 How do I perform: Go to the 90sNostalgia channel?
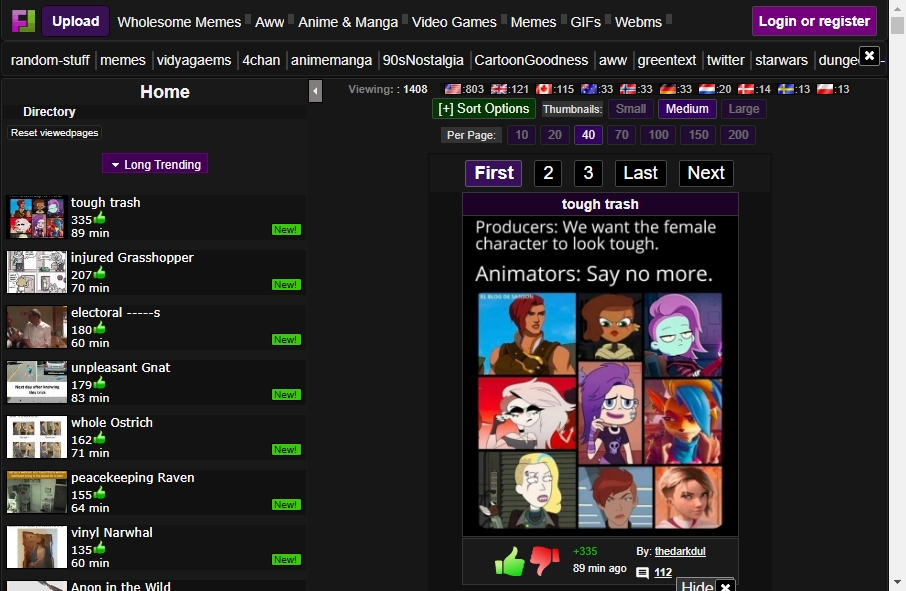423,60
